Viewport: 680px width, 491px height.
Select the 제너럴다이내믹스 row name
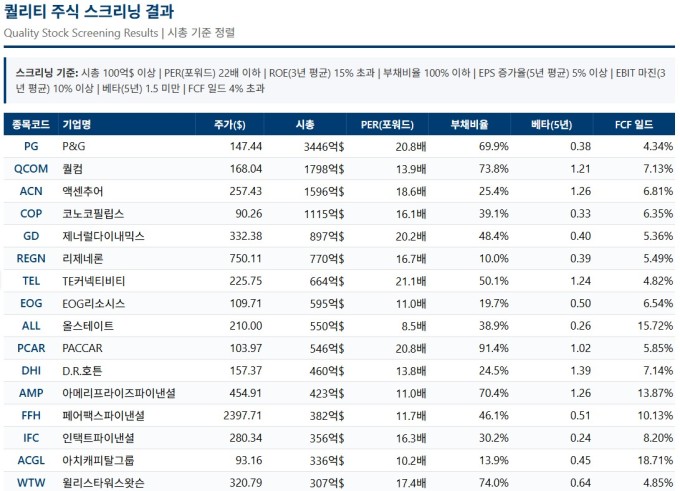point(102,236)
